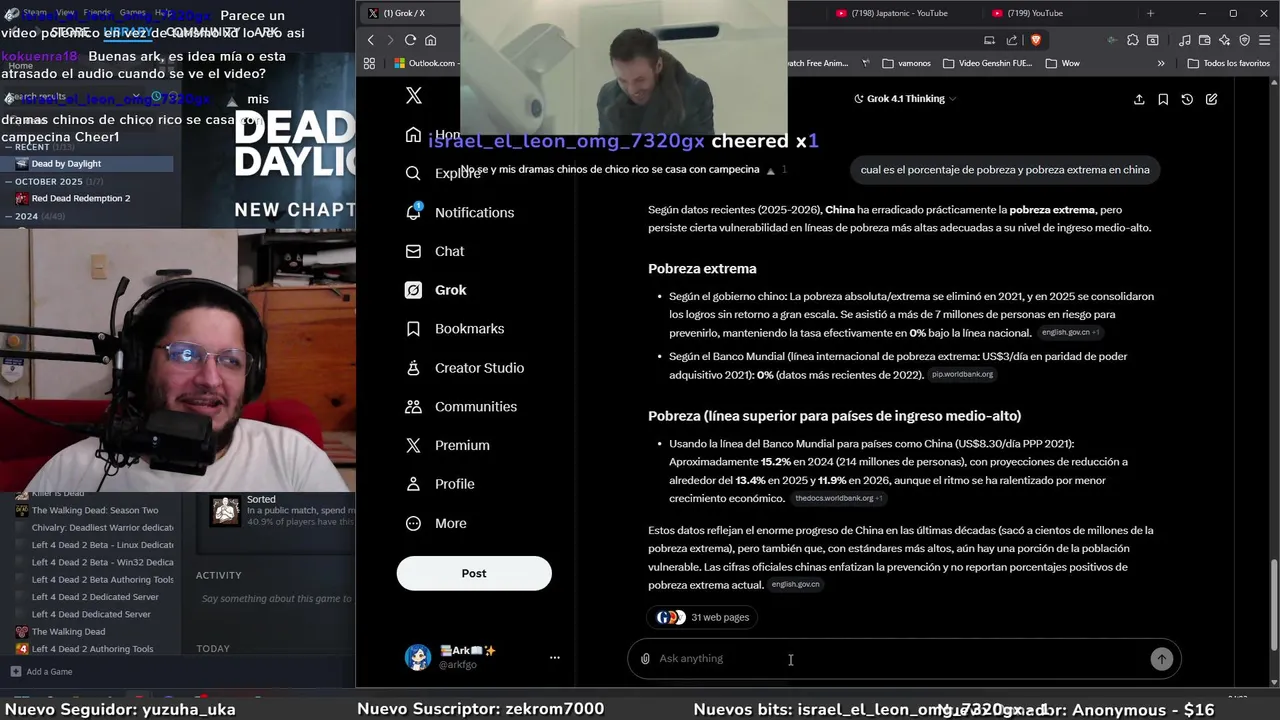The height and width of the screenshot is (720, 1280).
Task: Open Profile icon in X sidebar
Action: tap(413, 484)
